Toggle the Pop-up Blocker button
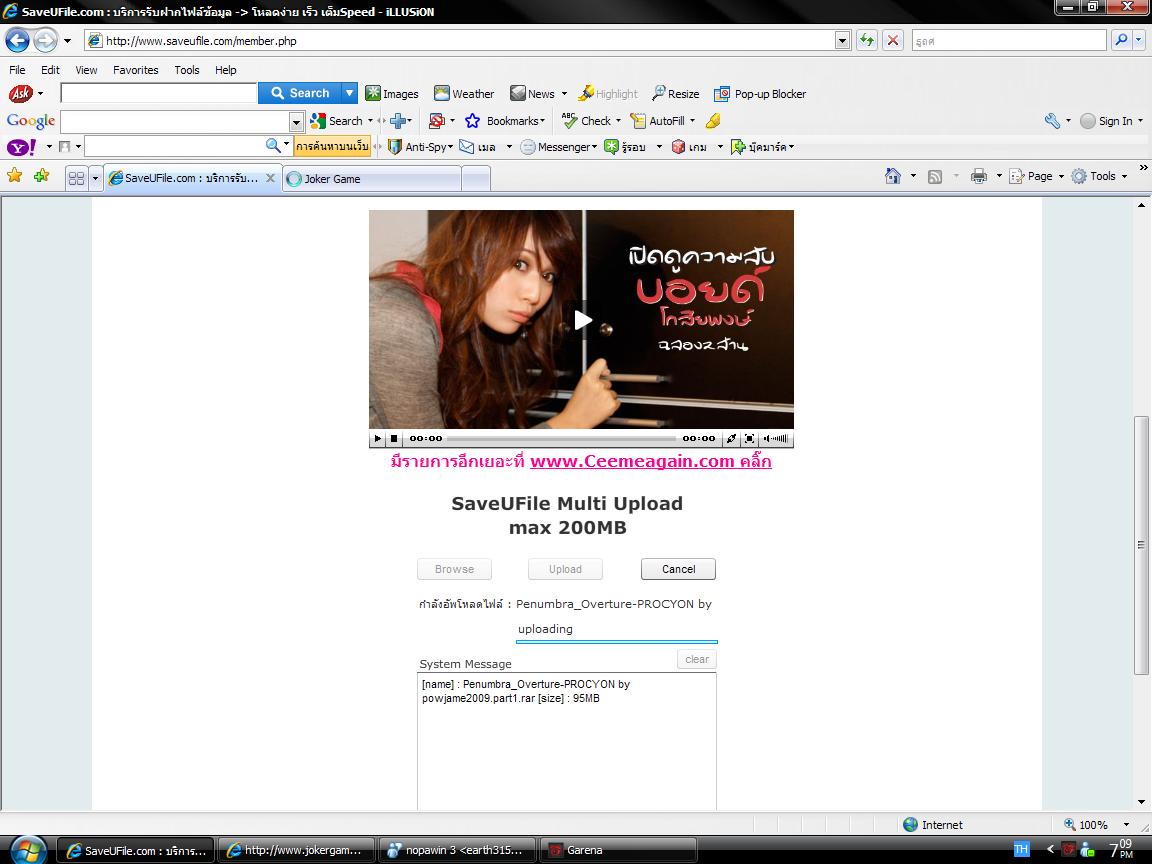The image size is (1152, 864). pyautogui.click(x=760, y=93)
